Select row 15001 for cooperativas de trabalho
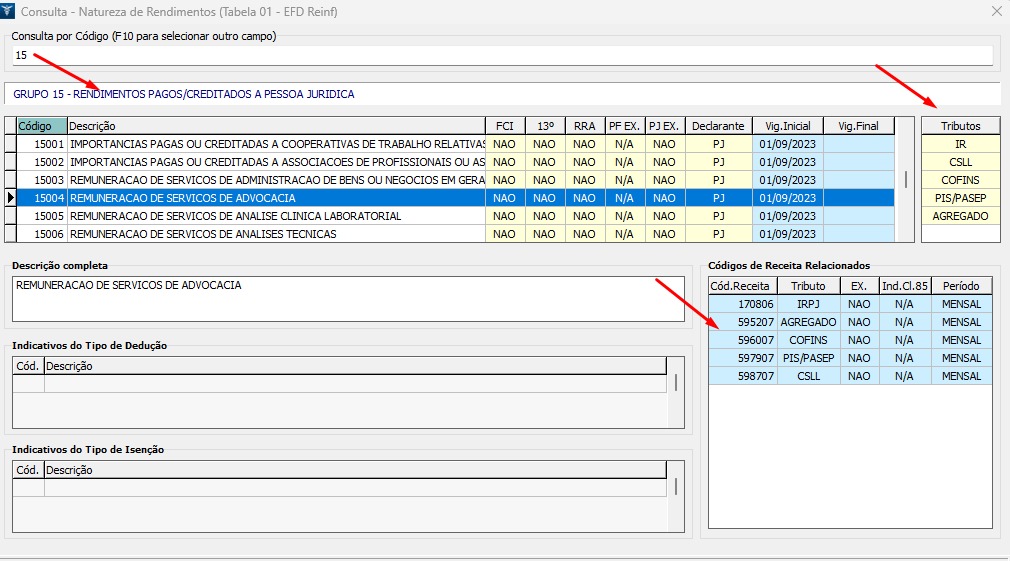The width and height of the screenshot is (1010, 561). click(x=275, y=144)
